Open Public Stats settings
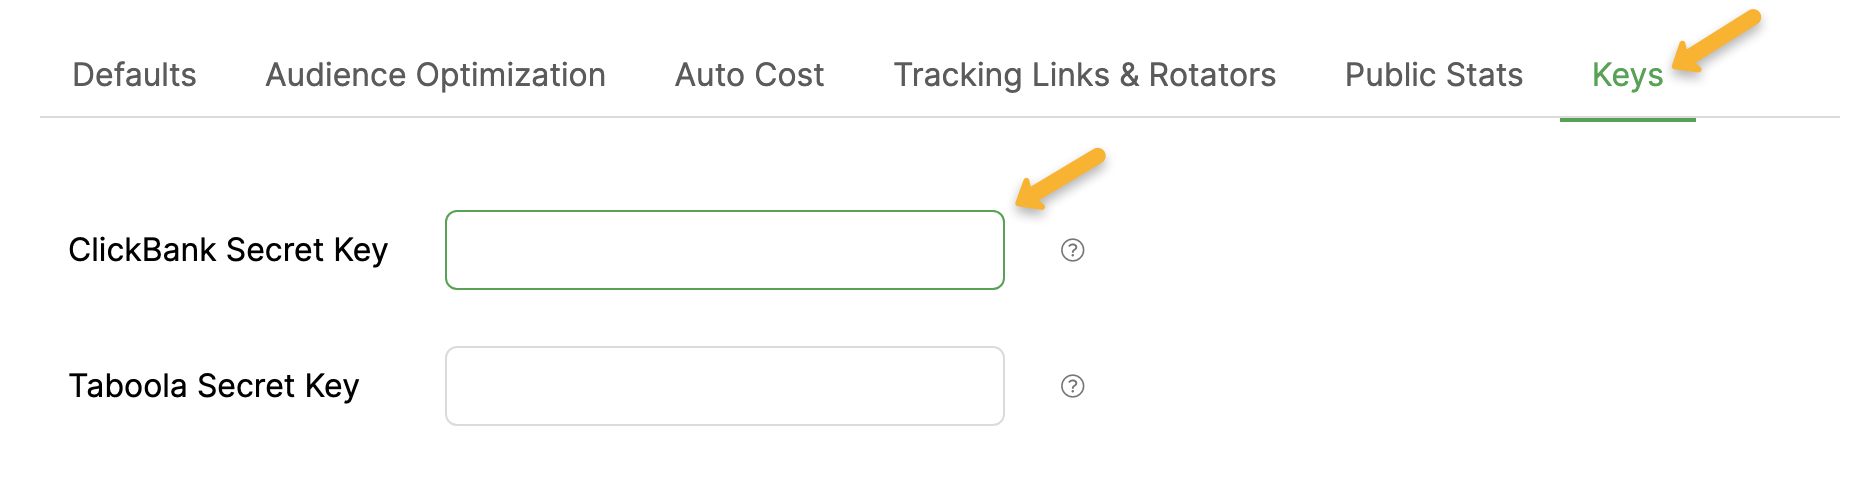1852x482 pixels. 1433,75
